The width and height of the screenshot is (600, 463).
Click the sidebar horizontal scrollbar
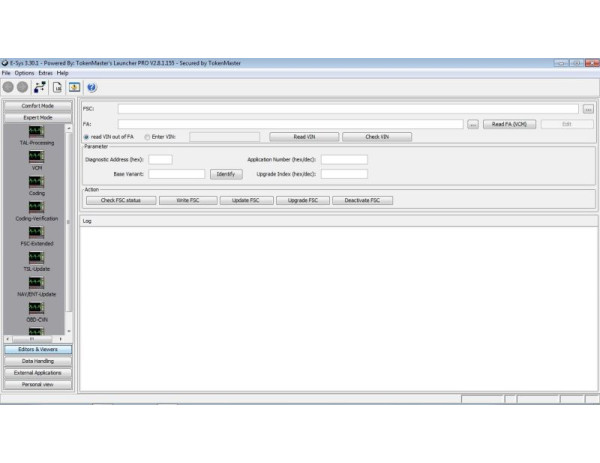[x=34, y=339]
